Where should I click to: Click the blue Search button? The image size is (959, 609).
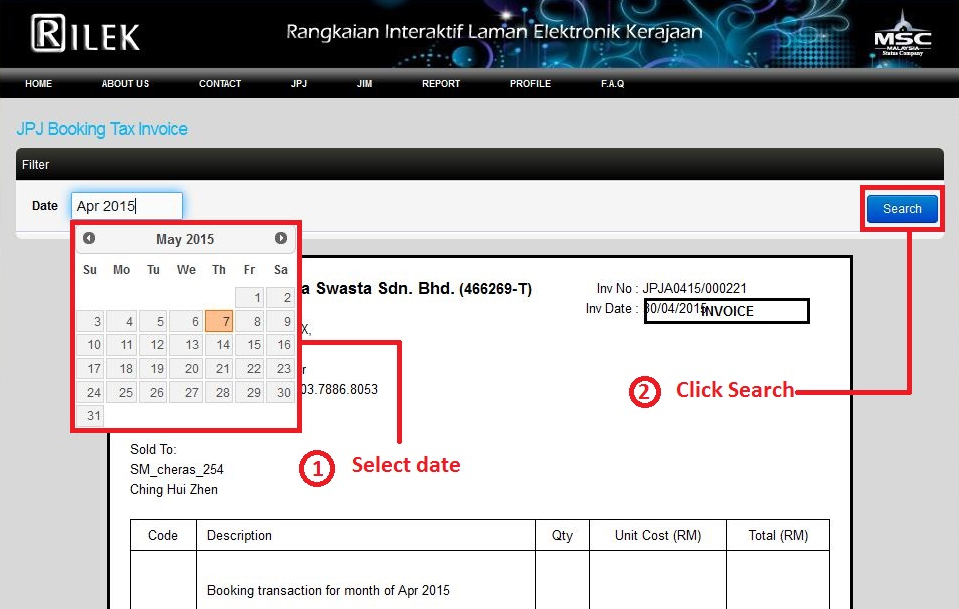coord(902,209)
